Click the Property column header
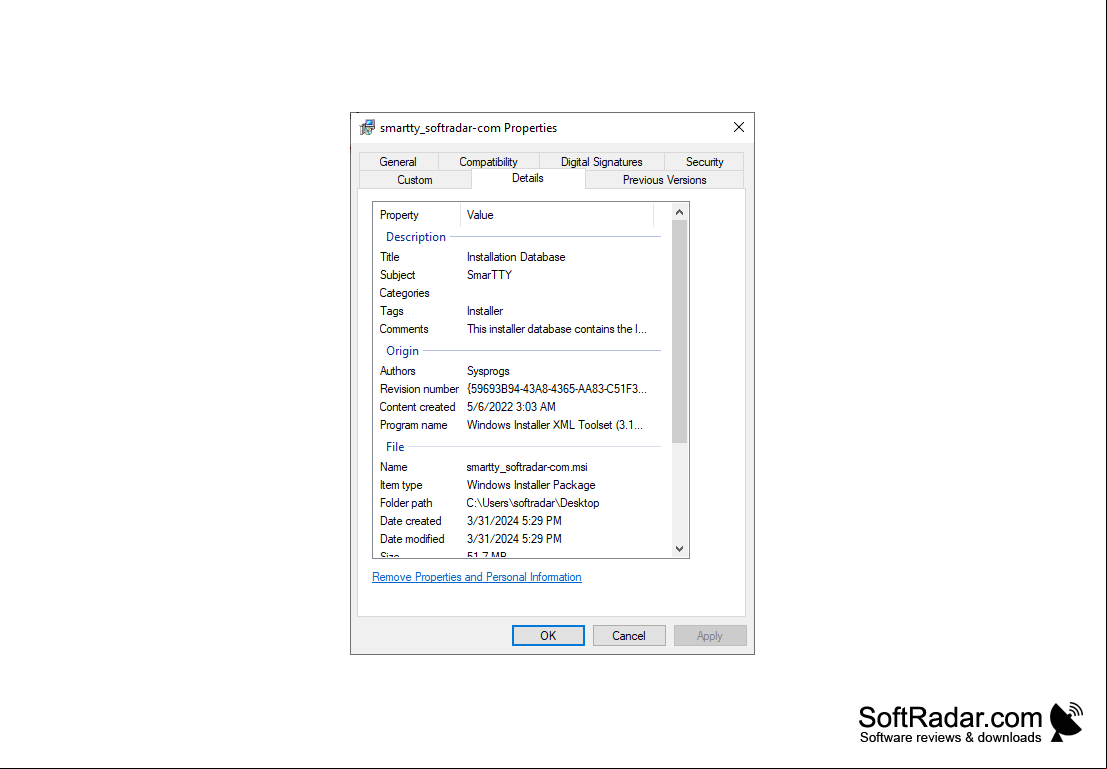This screenshot has height=769, width=1107. (417, 215)
